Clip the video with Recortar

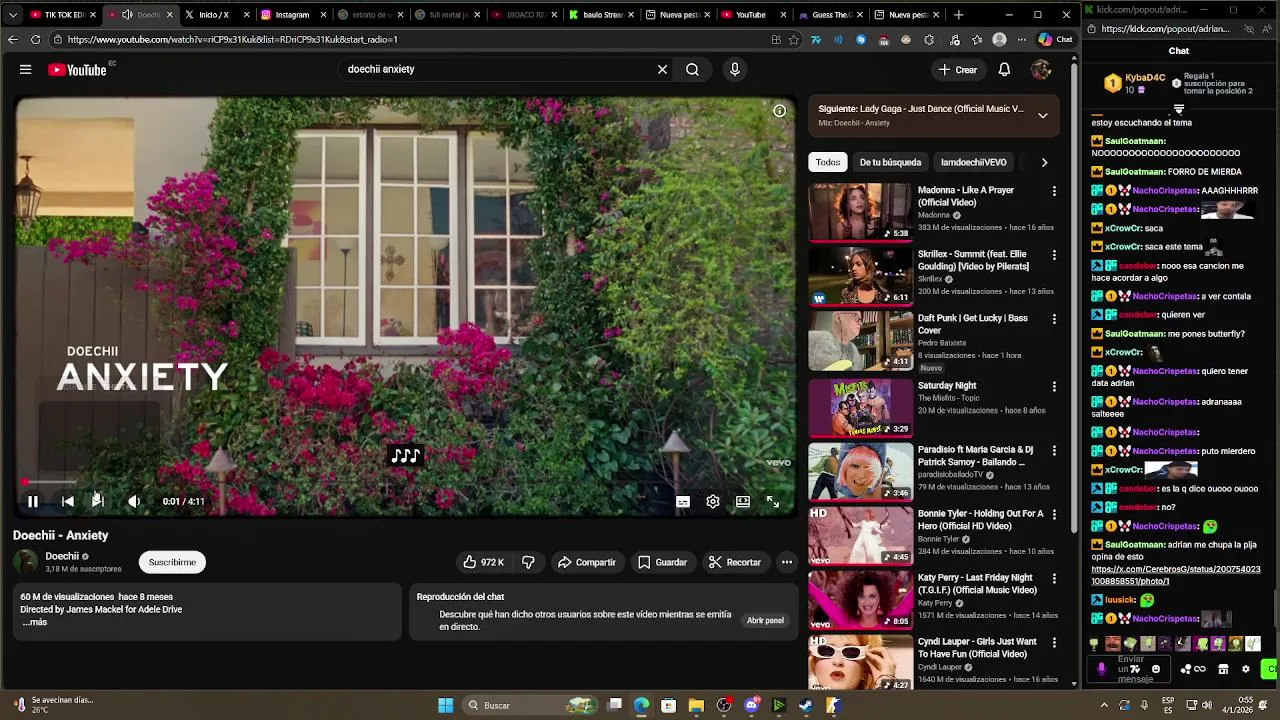[x=735, y=563]
